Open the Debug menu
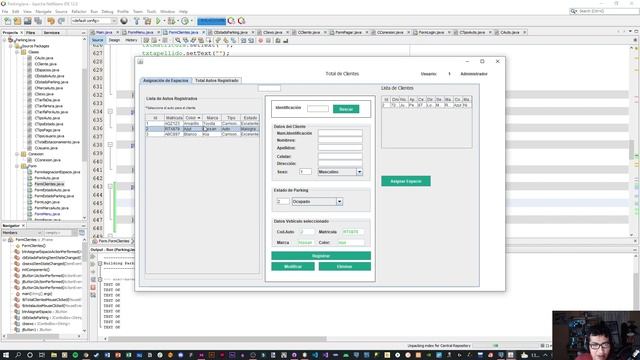This screenshot has width=640, height=360. click(107, 11)
